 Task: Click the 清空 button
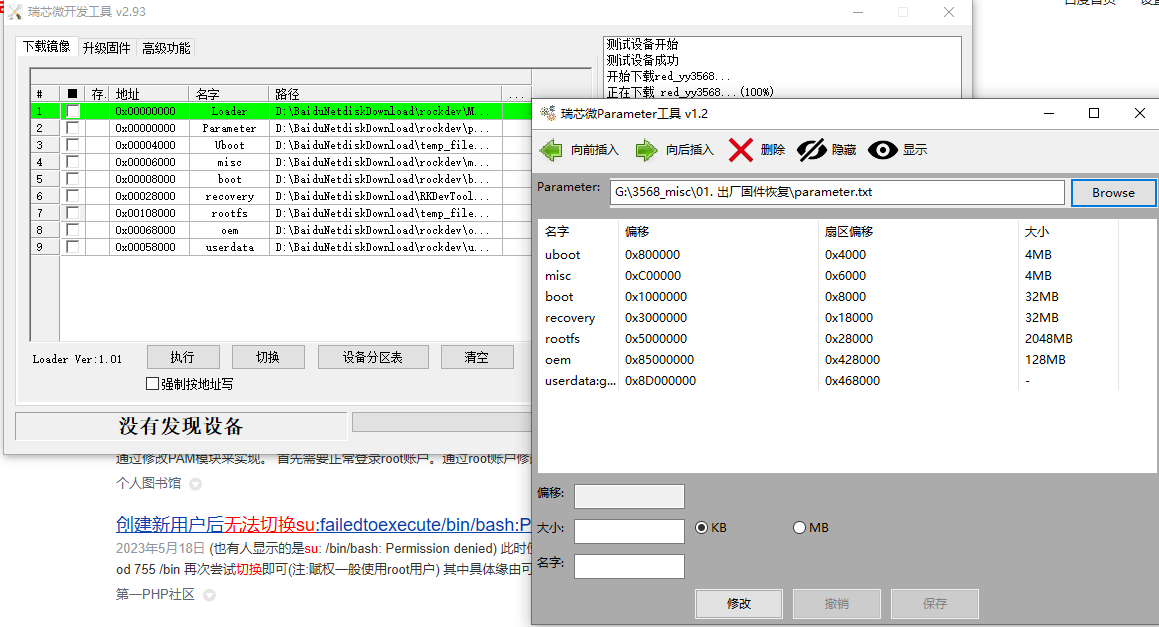click(477, 357)
